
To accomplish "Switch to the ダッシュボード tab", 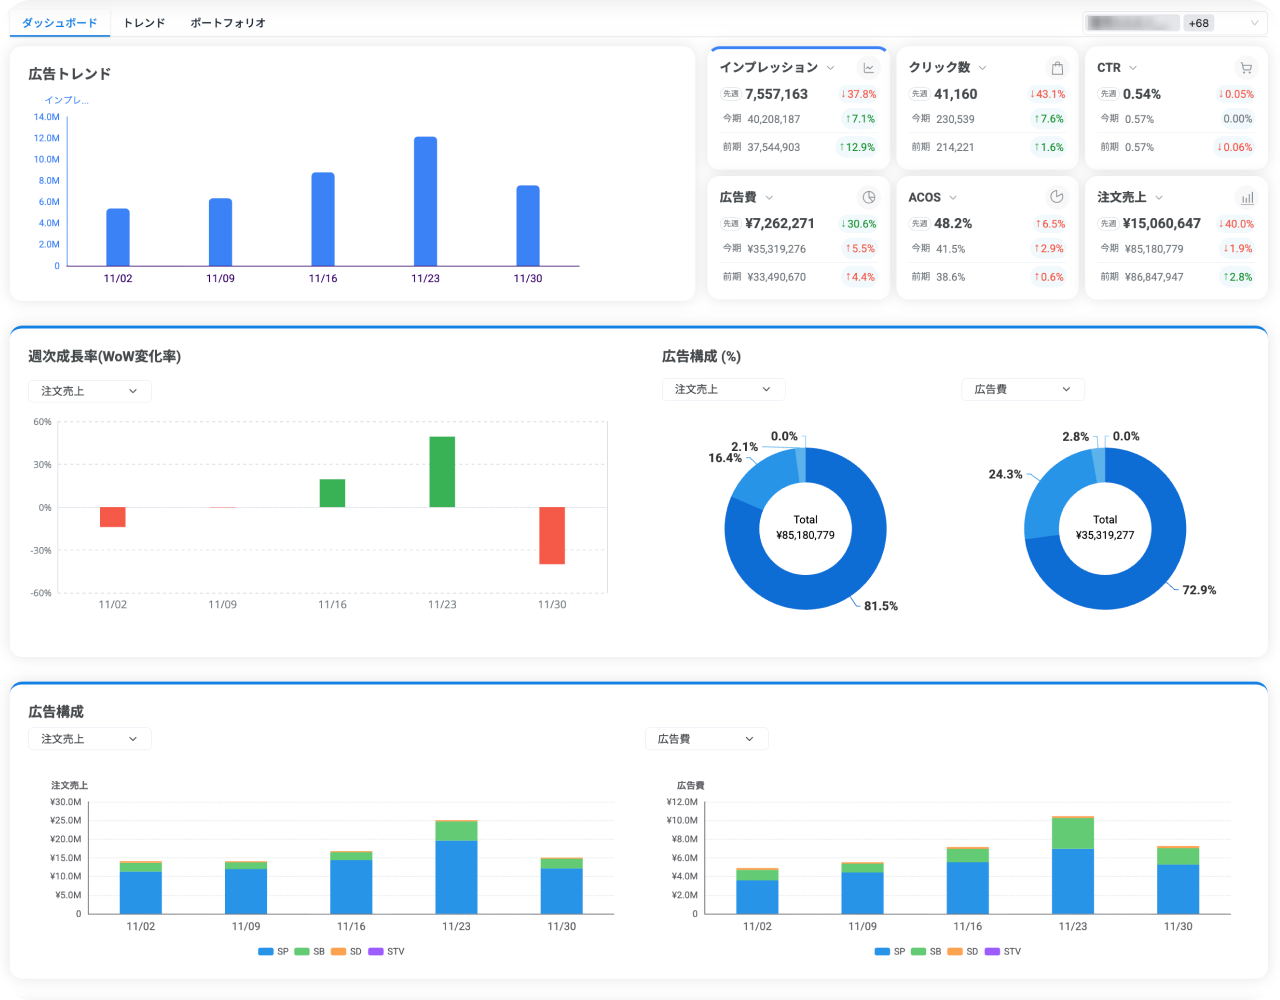I will pos(60,23).
